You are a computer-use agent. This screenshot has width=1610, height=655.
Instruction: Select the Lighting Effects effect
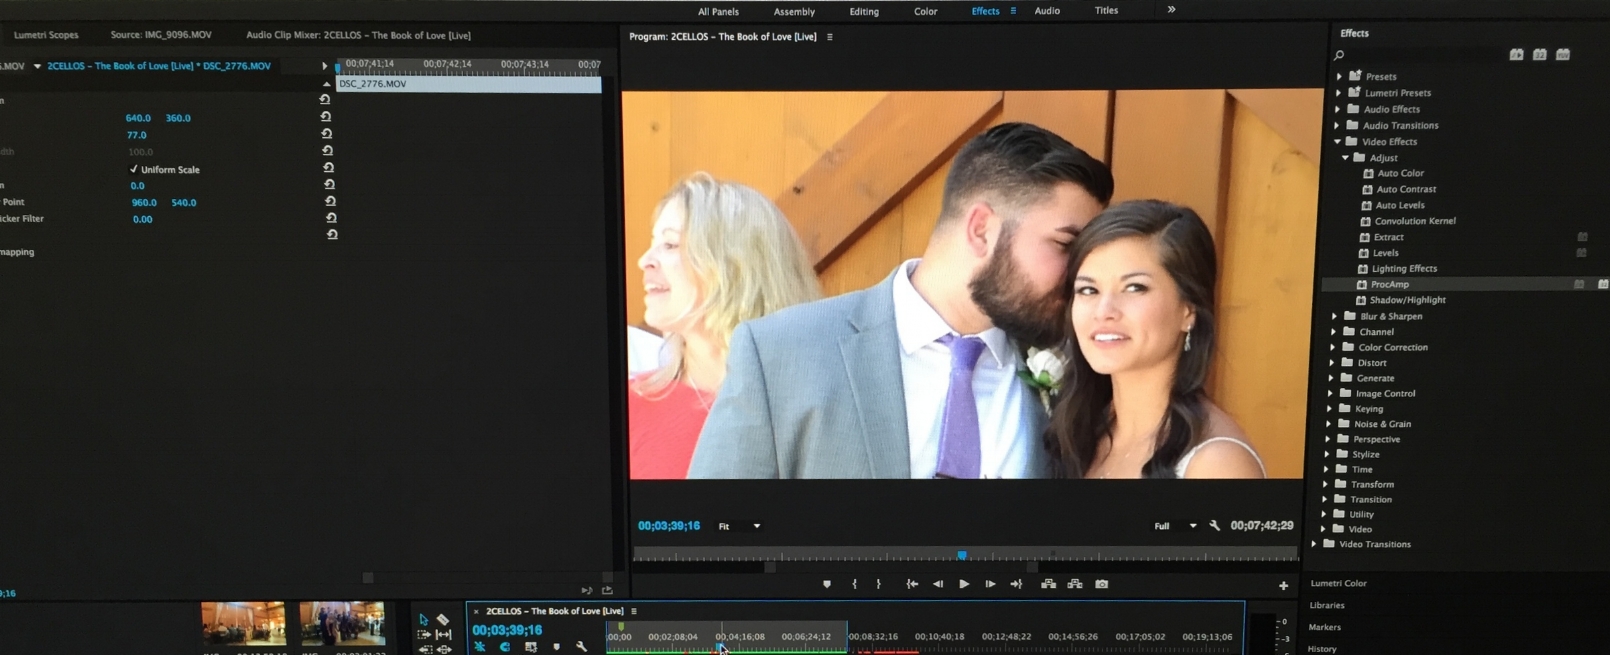click(x=1404, y=269)
